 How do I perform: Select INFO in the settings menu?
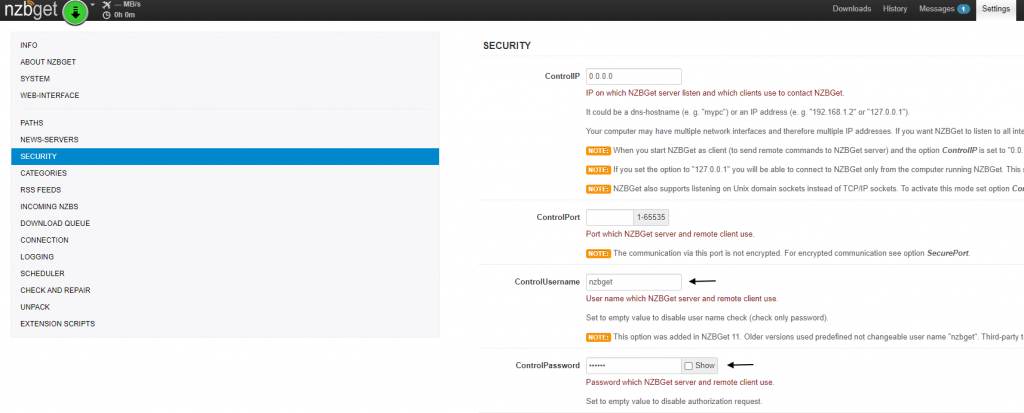click(225, 45)
